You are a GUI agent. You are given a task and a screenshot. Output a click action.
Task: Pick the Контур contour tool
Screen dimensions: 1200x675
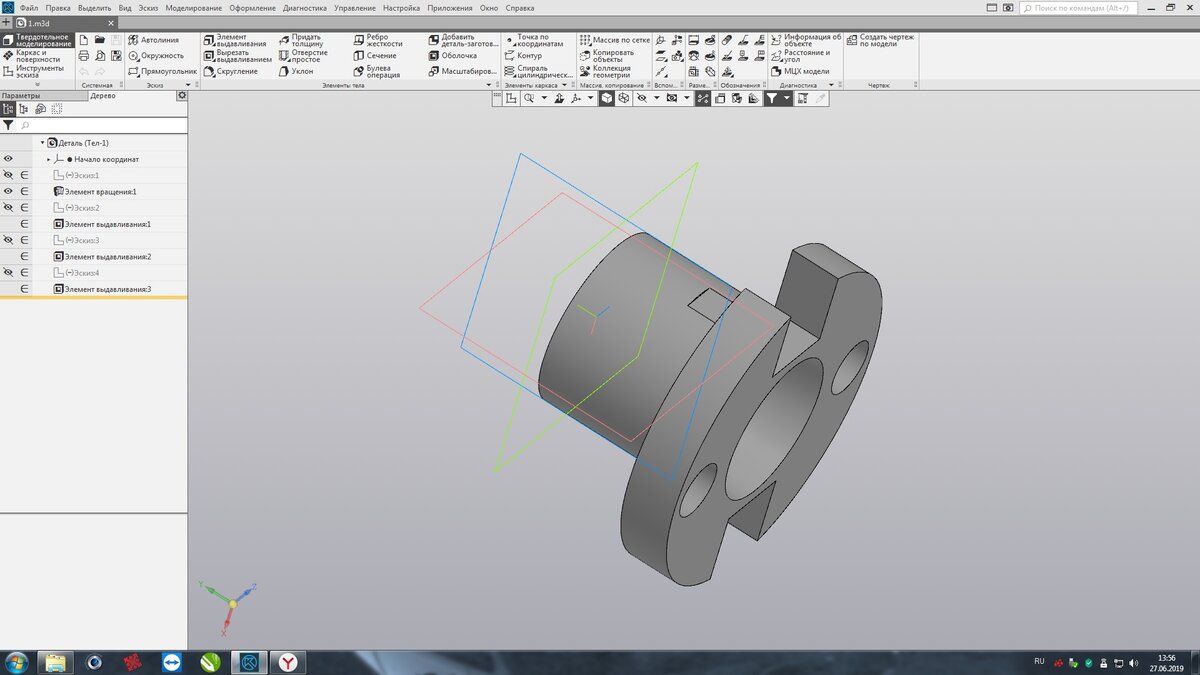point(523,56)
